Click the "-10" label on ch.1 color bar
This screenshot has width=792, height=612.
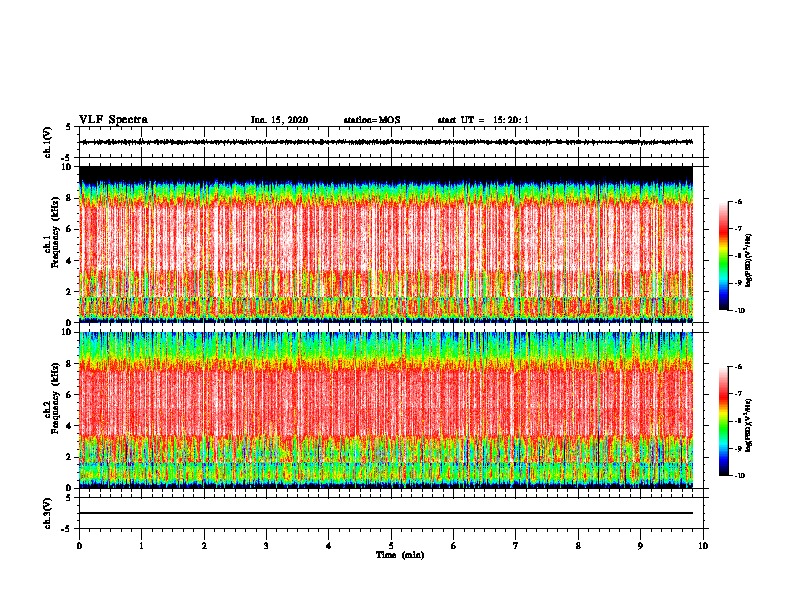pyautogui.click(x=739, y=311)
